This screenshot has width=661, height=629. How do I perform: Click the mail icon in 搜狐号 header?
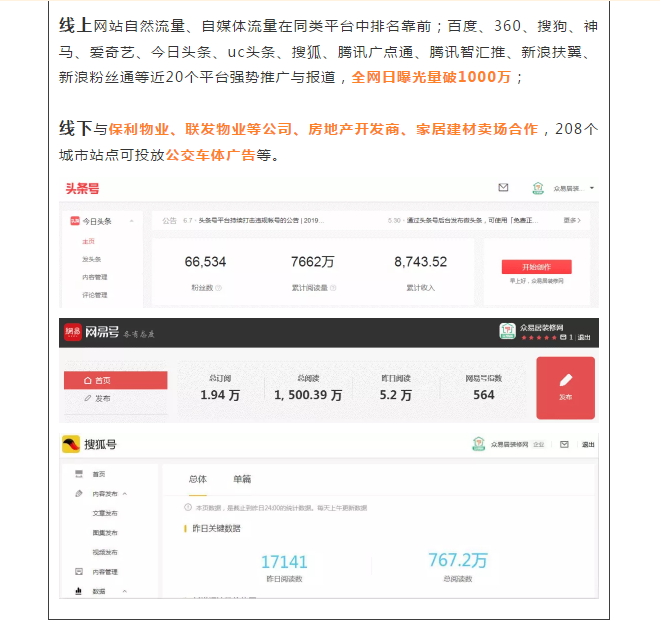coord(564,444)
